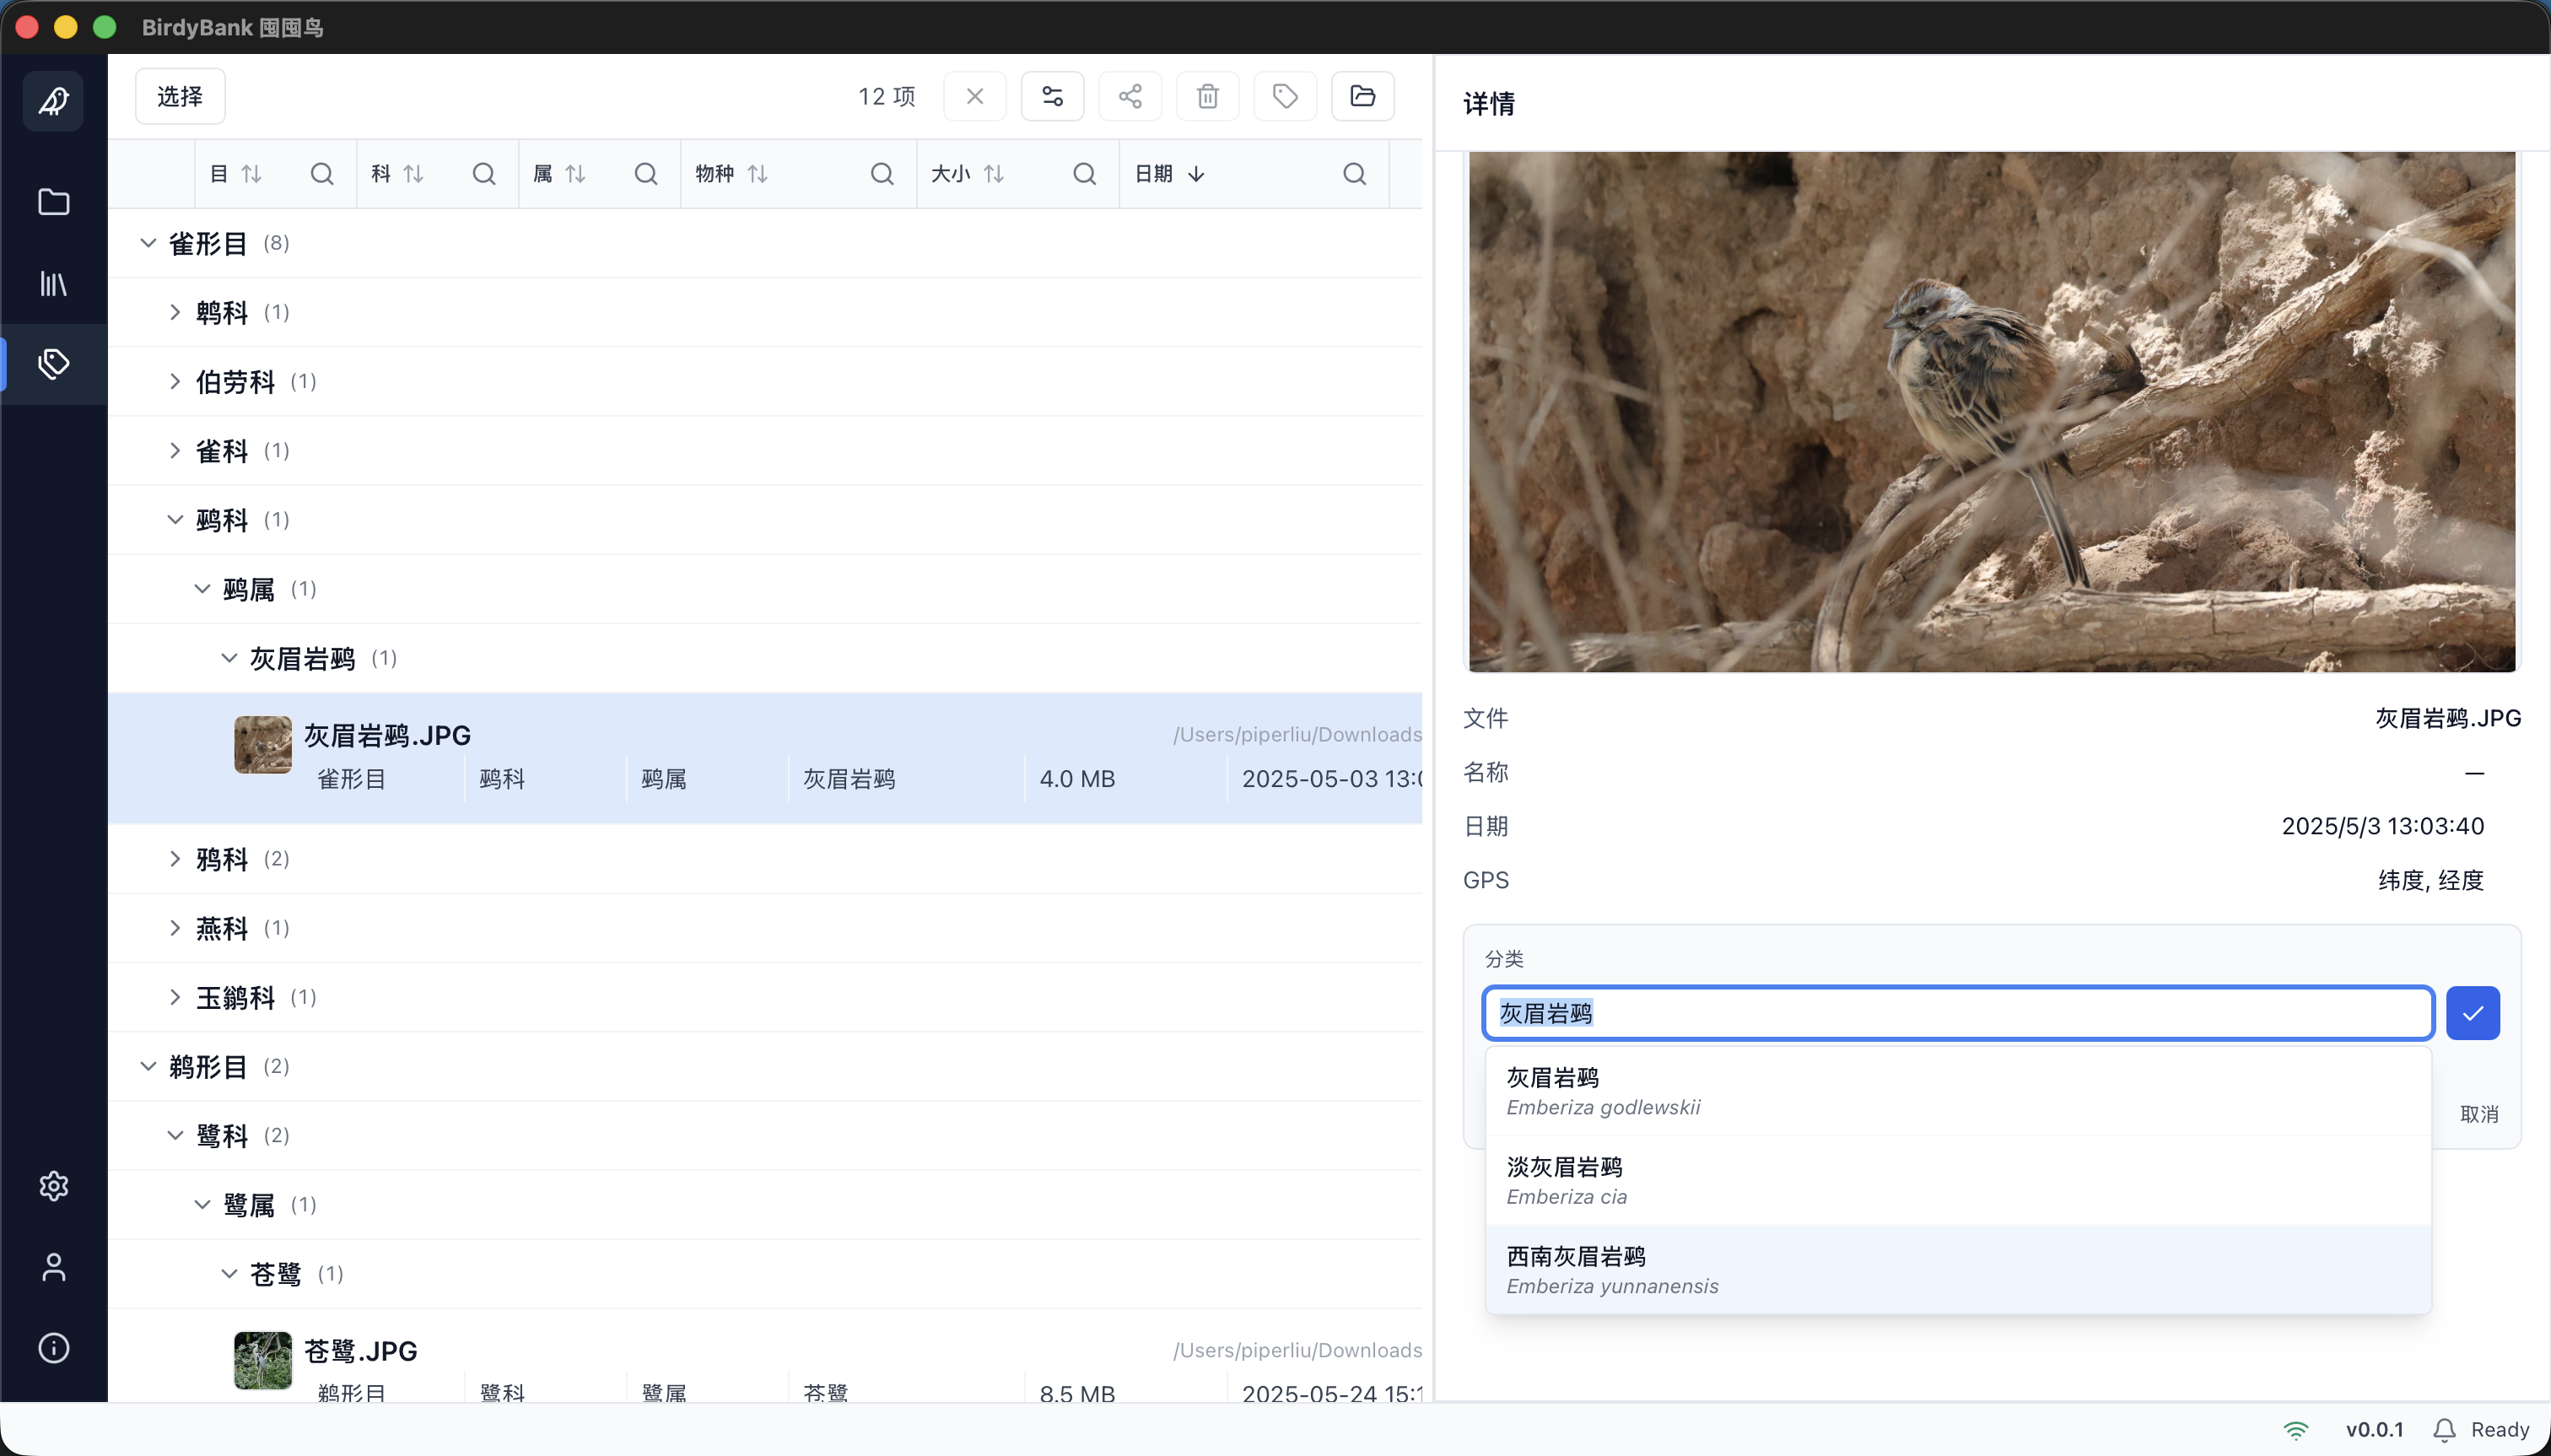This screenshot has width=2551, height=1456.
Task: Open the filter options in toolbar
Action: [x=1052, y=96]
